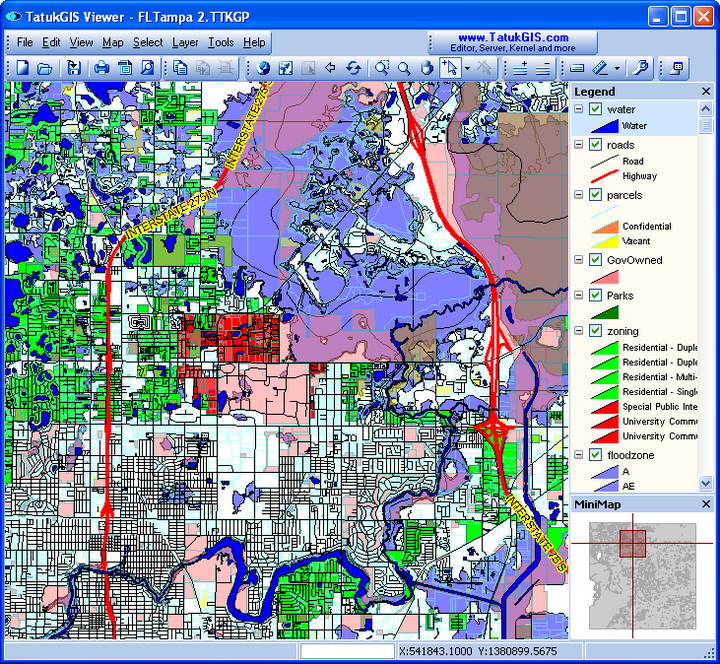The image size is (720, 664).
Task: Uncheck the parcels layer
Action: 596,195
